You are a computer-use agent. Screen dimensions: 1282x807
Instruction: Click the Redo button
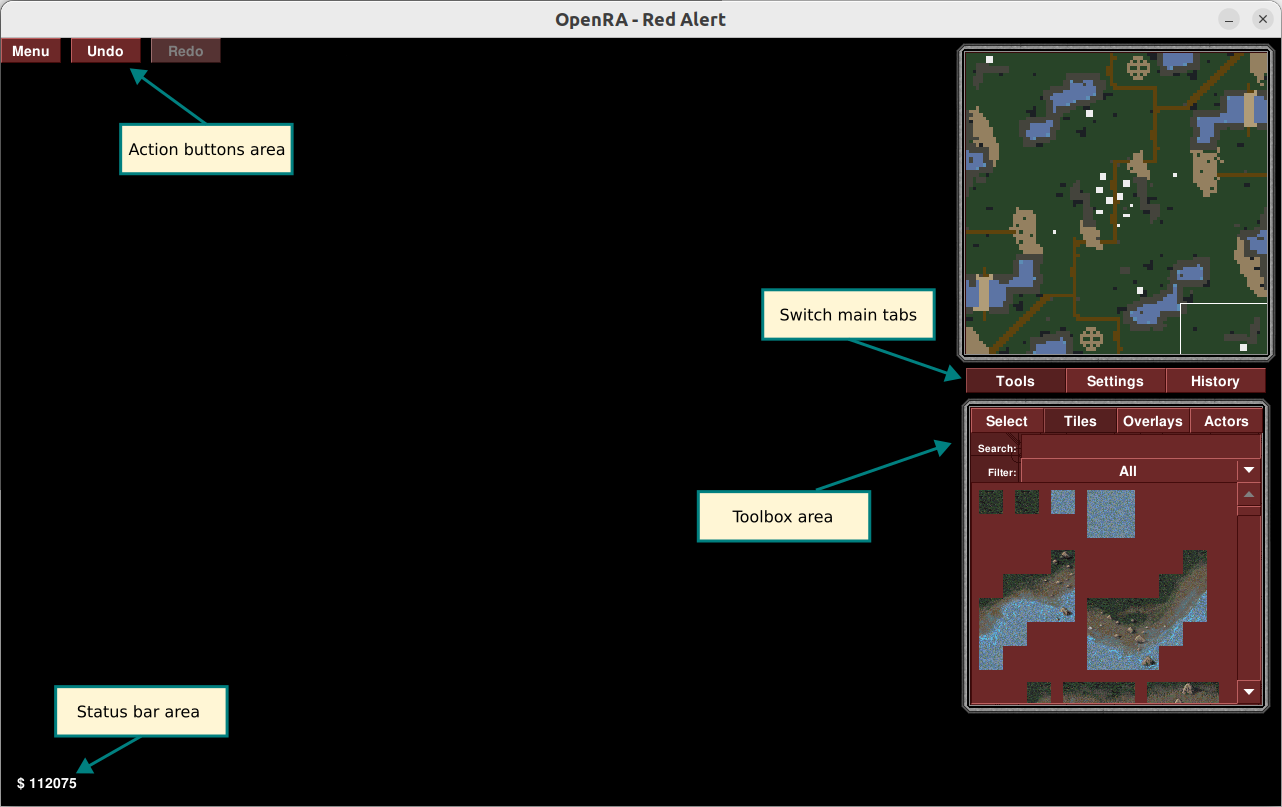[186, 51]
